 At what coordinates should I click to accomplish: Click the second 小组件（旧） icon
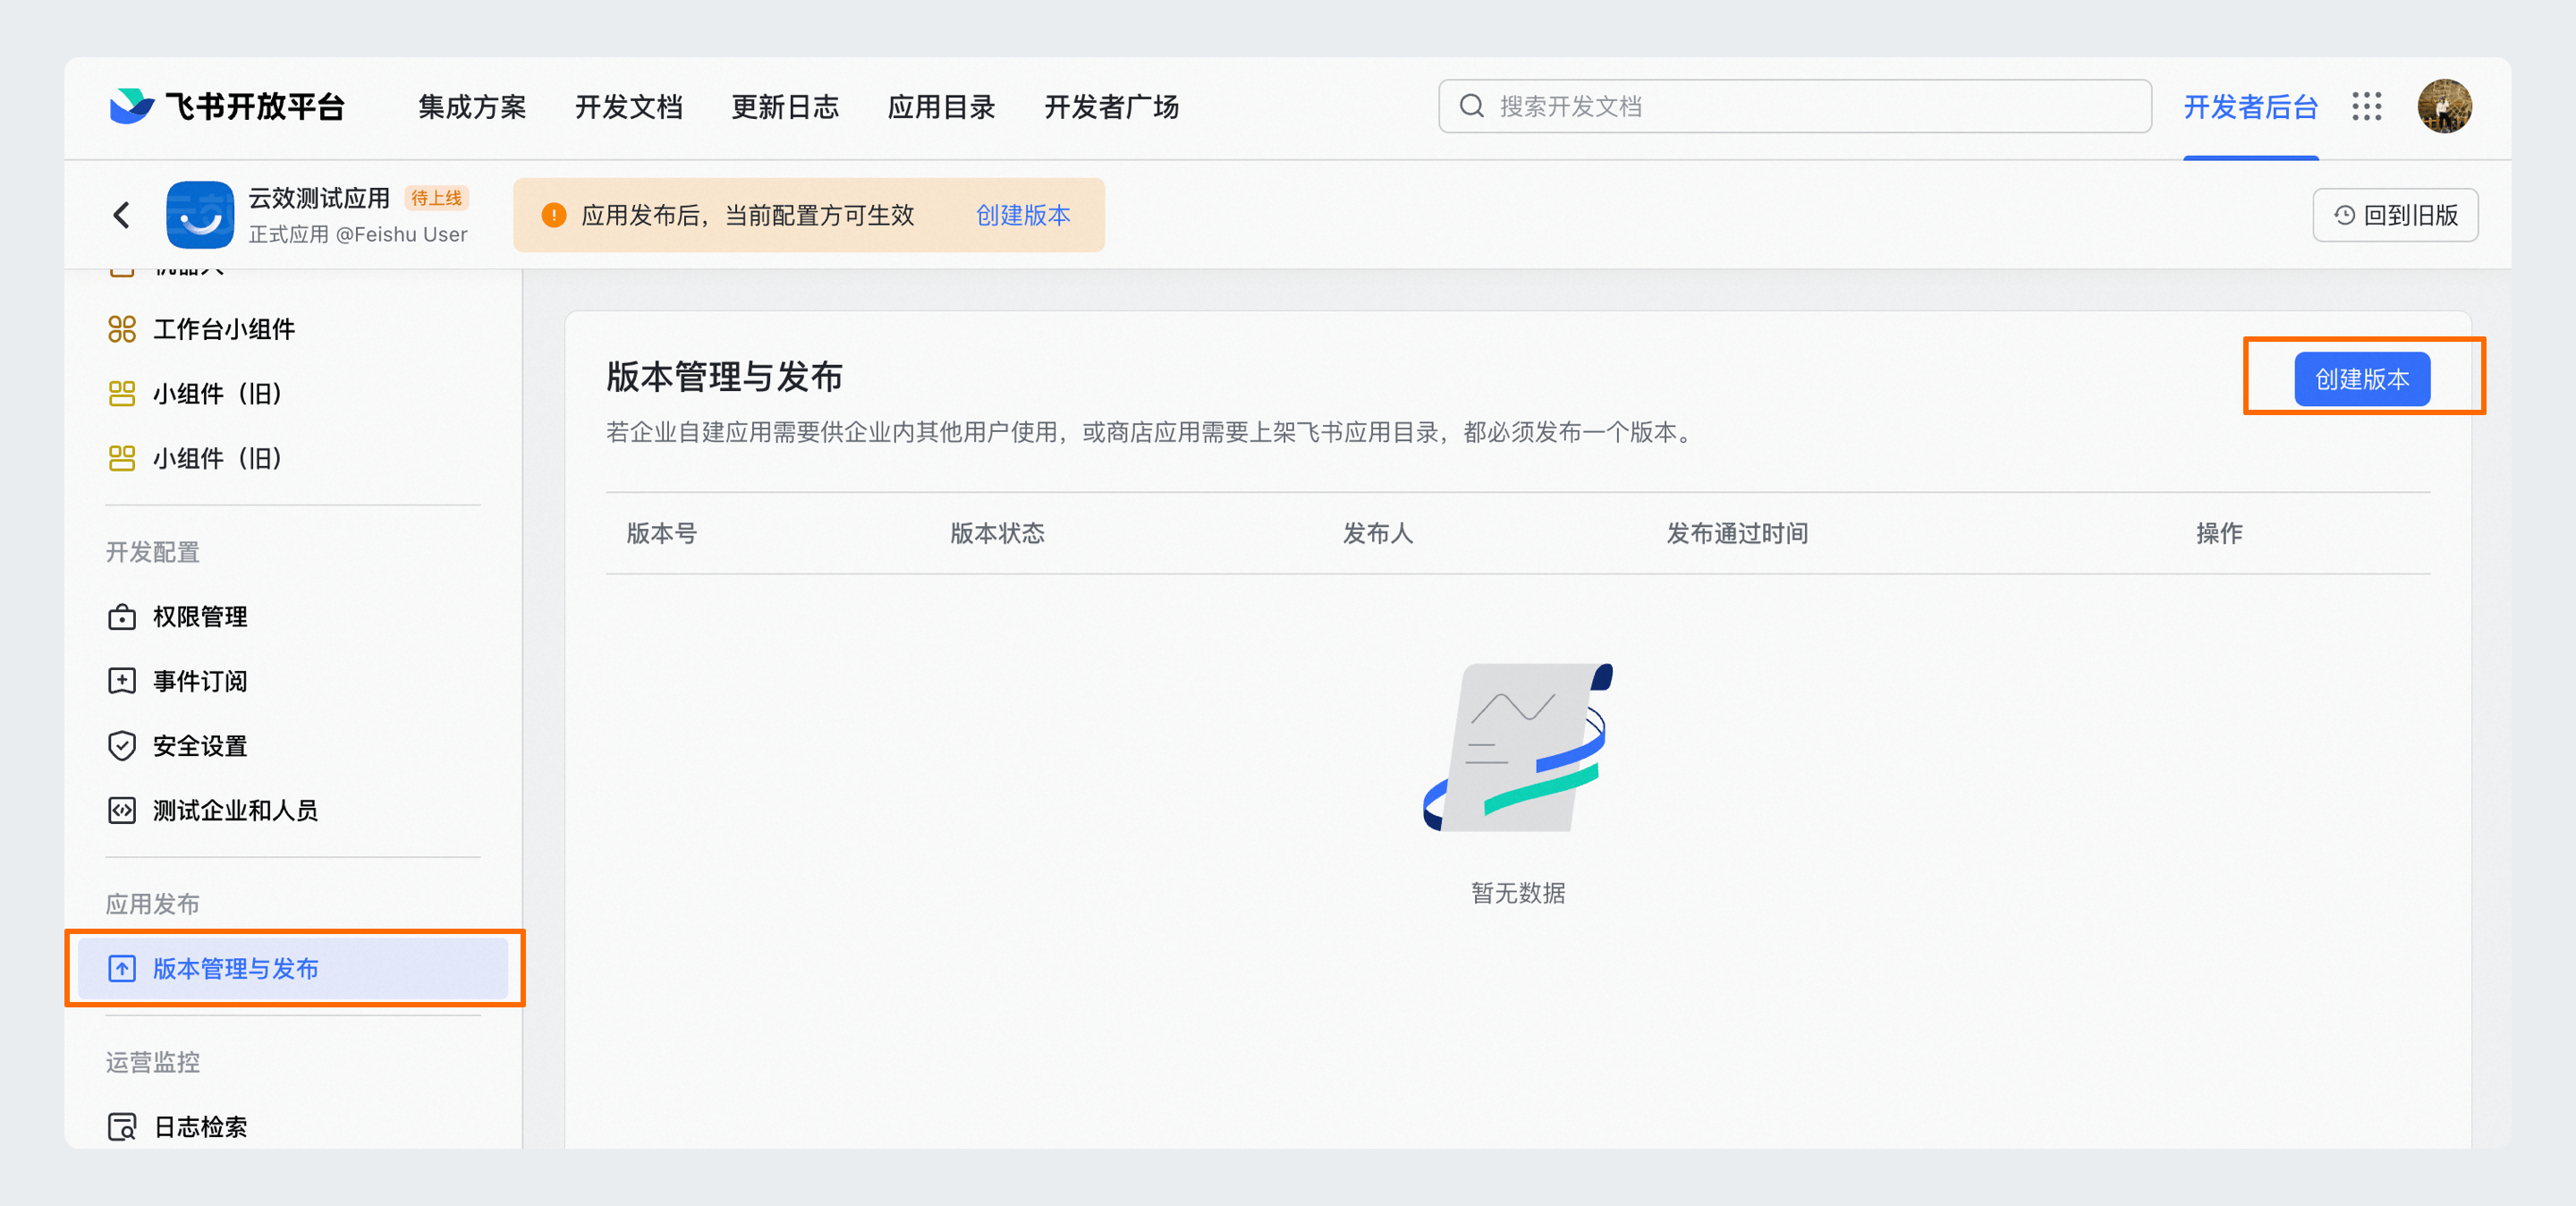coord(122,458)
